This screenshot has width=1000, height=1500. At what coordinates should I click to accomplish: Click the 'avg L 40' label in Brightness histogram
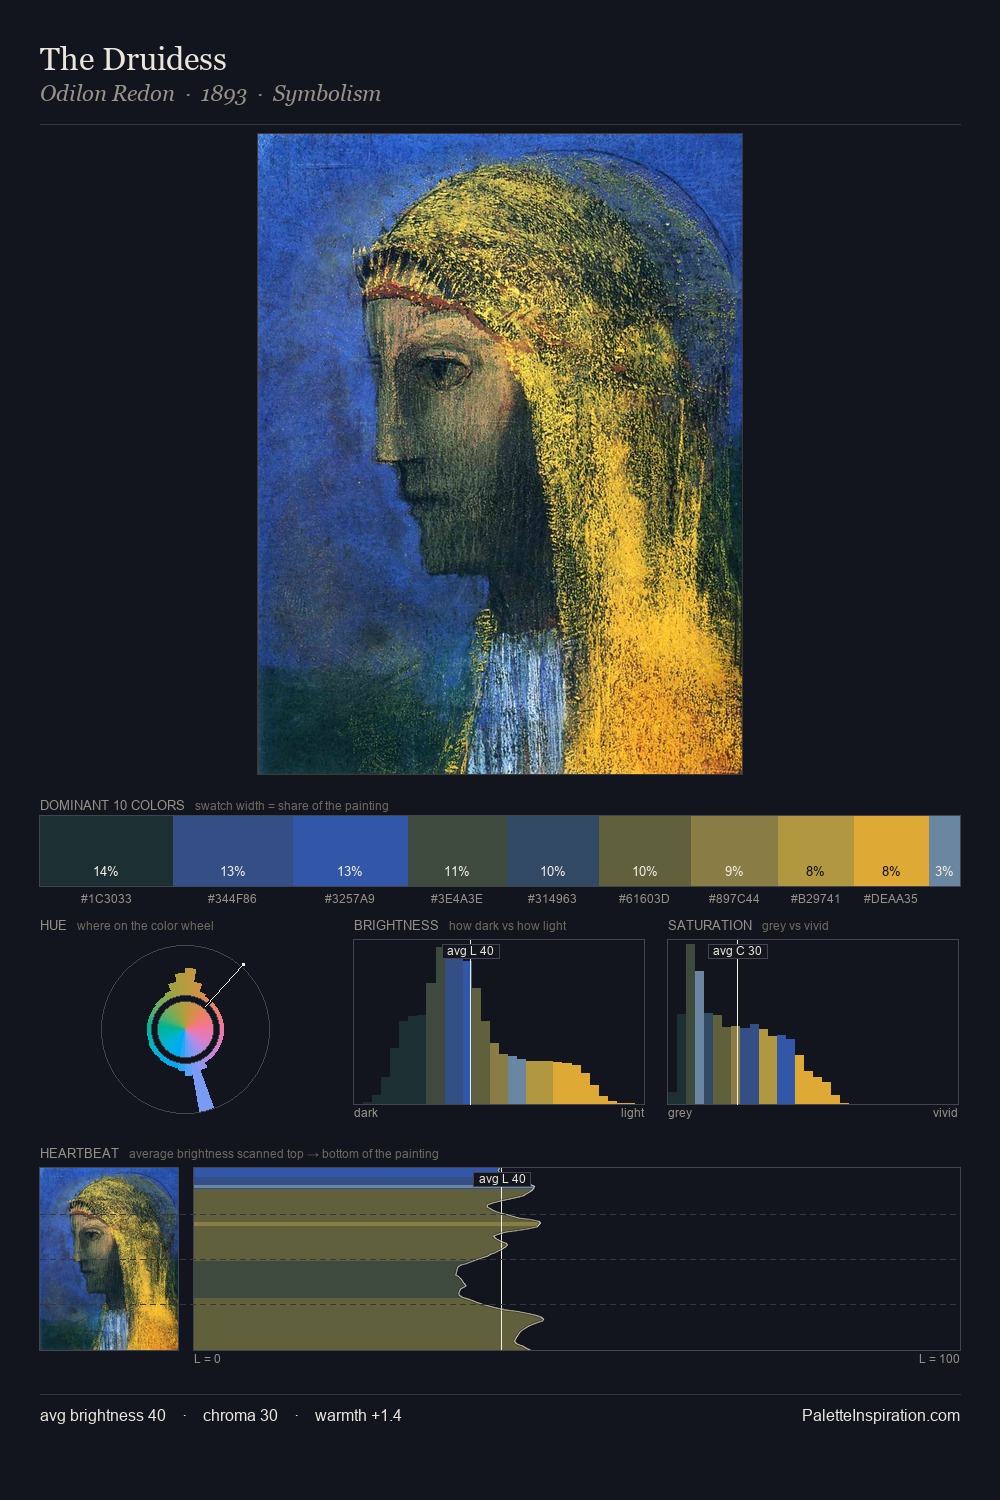(470, 951)
